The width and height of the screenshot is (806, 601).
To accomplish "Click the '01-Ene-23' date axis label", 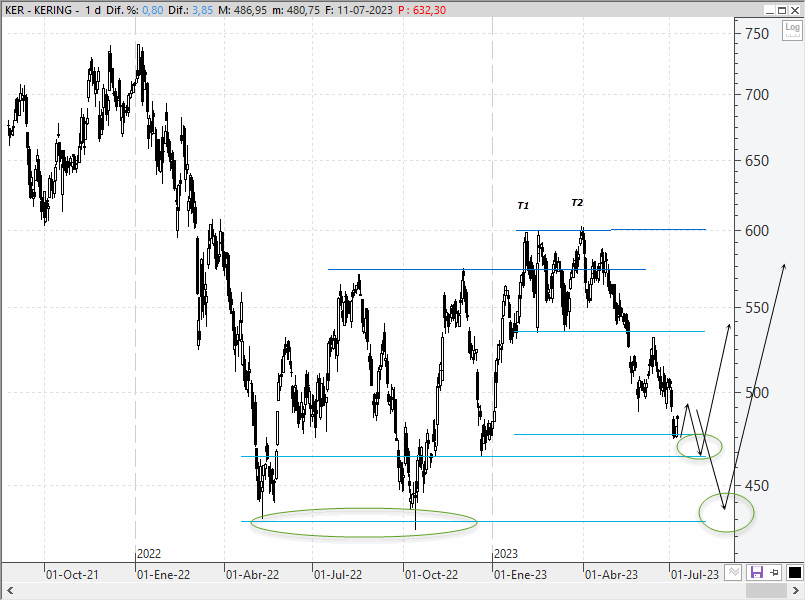I will [x=520, y=574].
